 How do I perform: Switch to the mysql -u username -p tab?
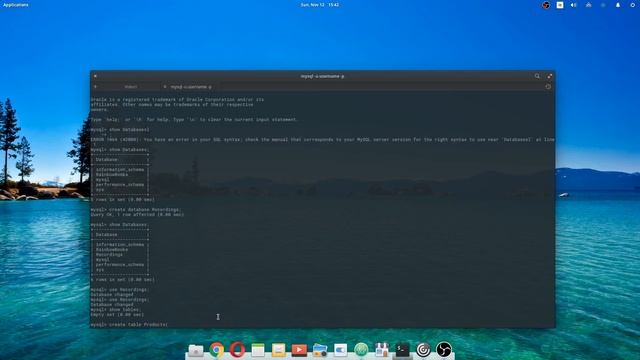191,87
